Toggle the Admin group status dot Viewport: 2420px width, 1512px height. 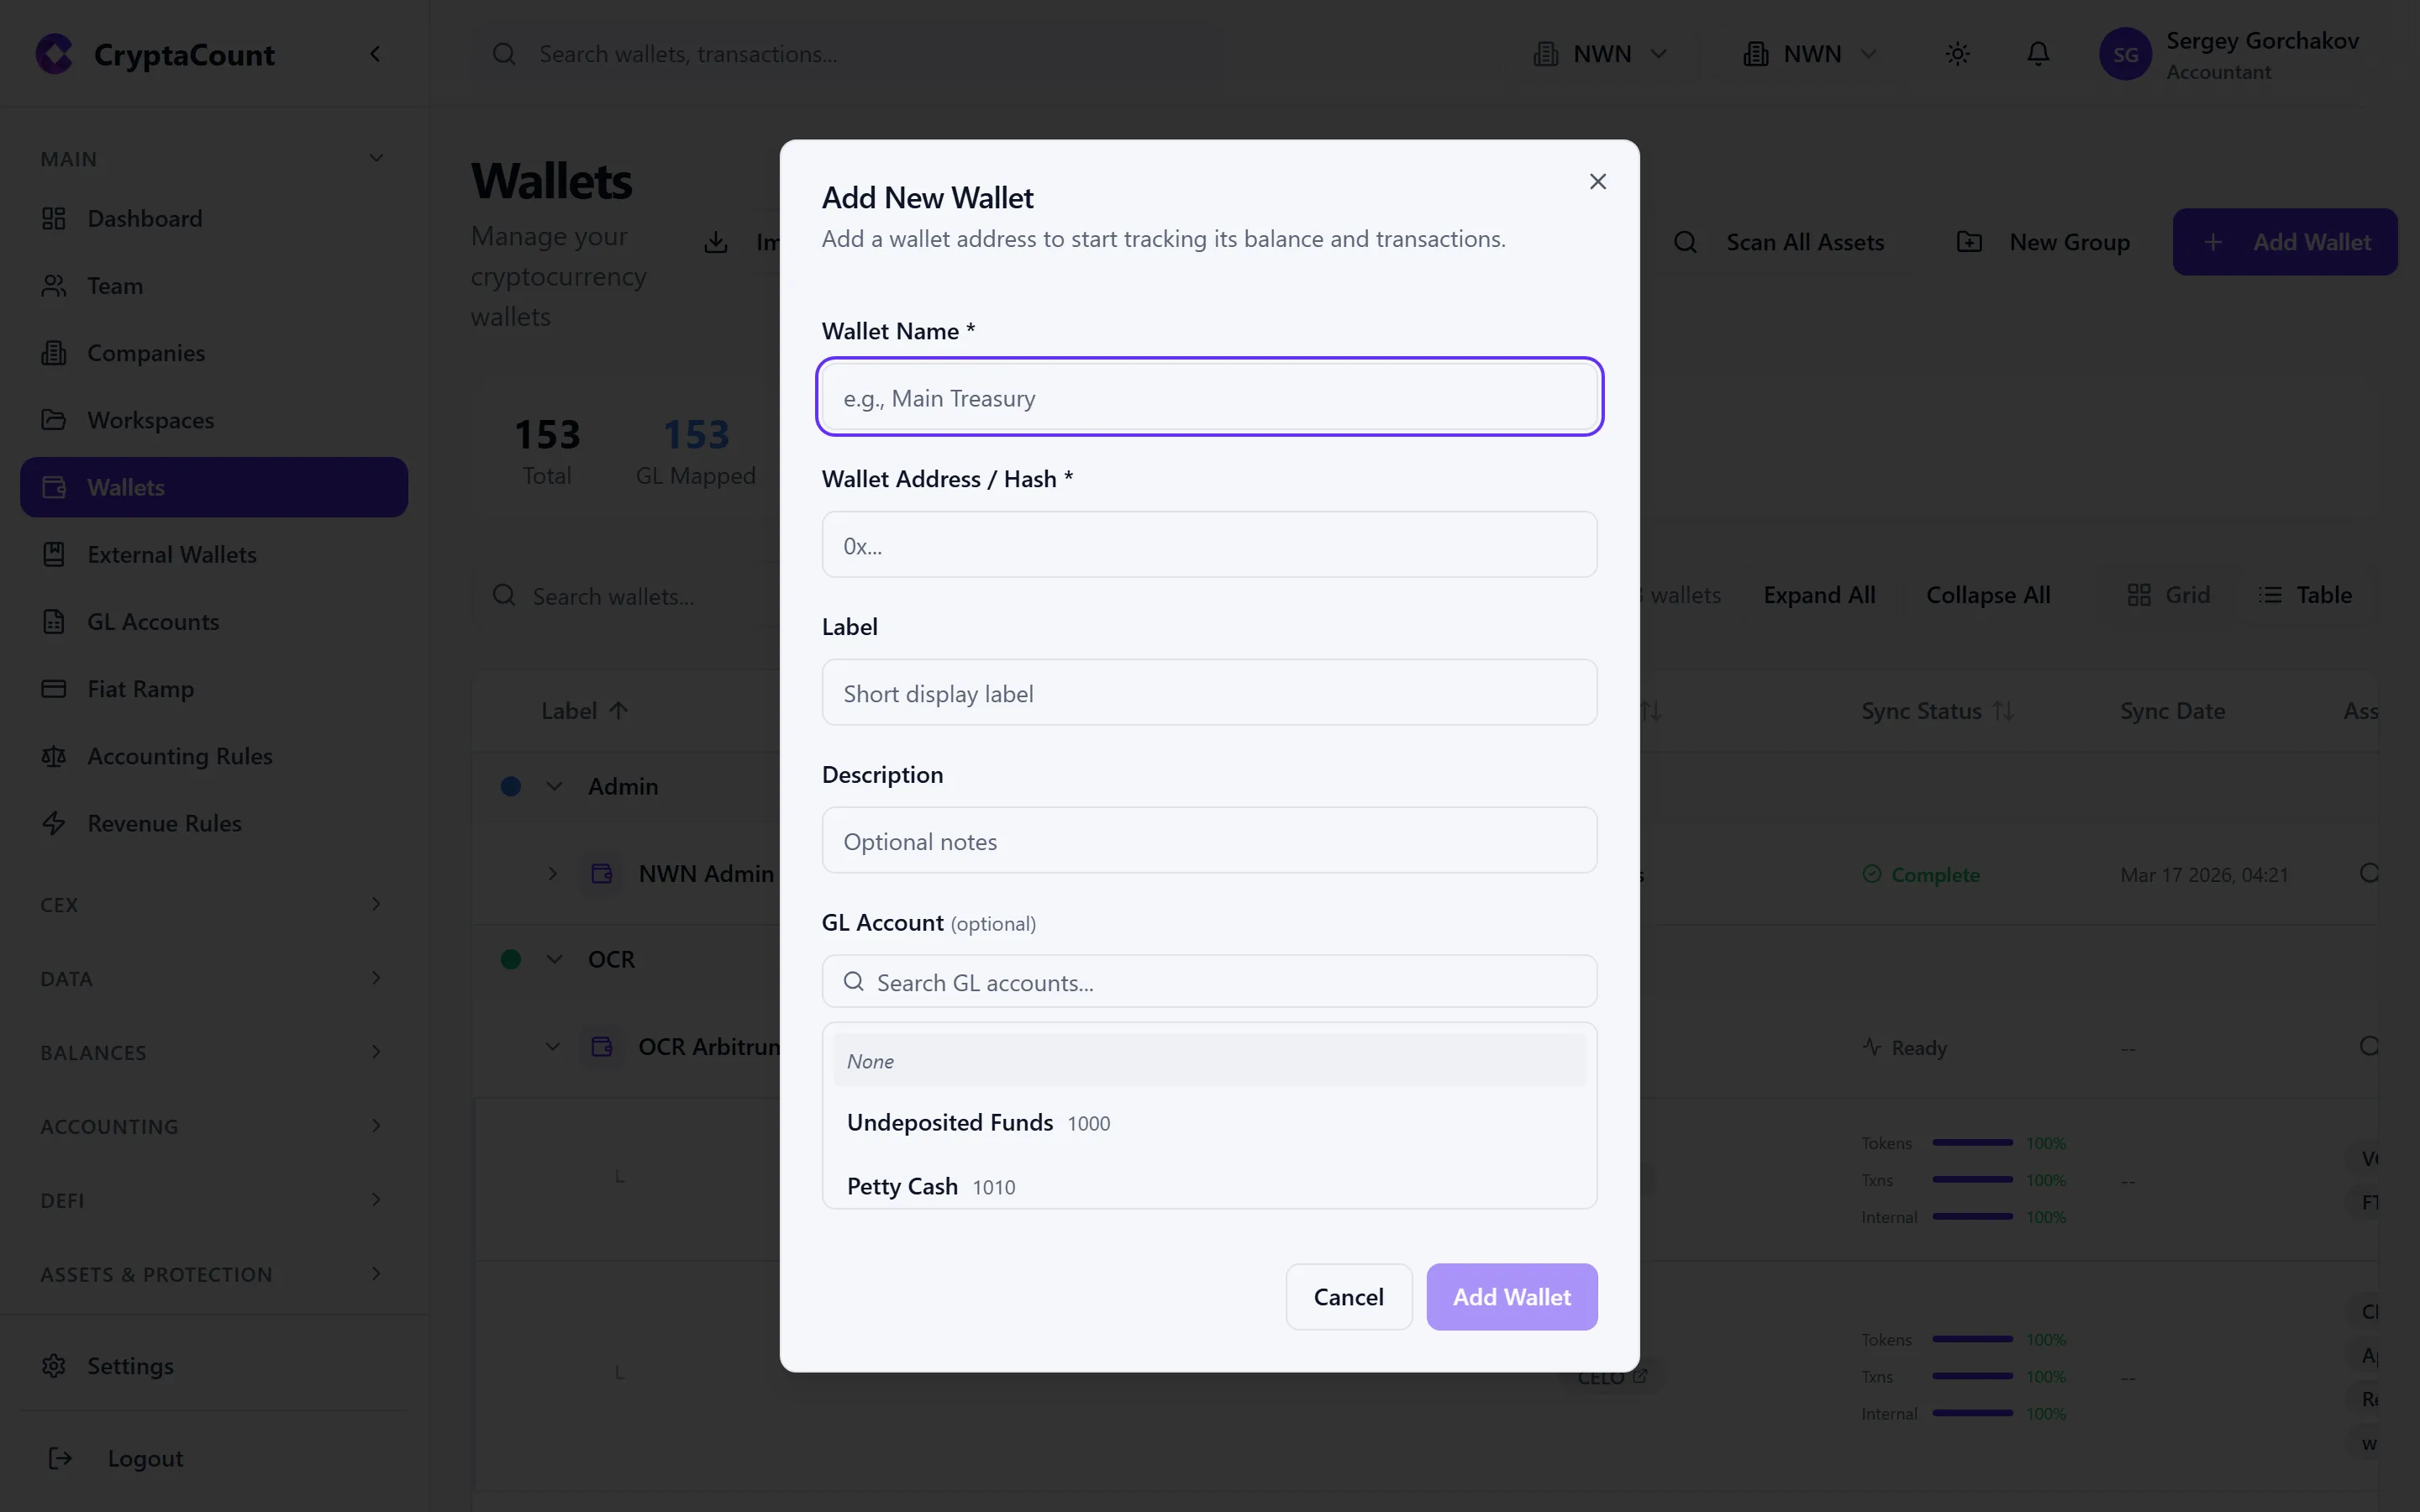511,786
